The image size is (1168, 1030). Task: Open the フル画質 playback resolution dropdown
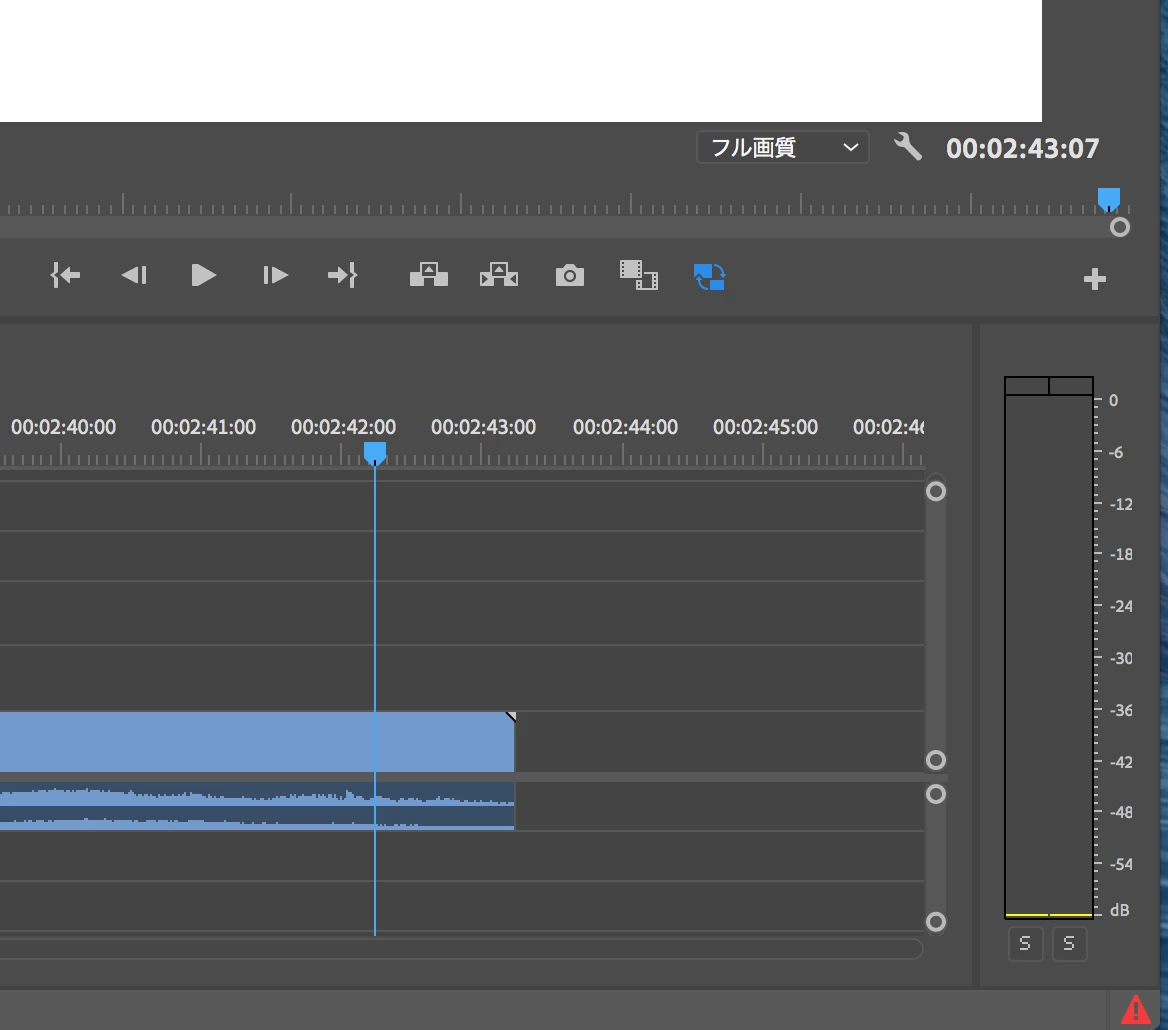[782, 147]
